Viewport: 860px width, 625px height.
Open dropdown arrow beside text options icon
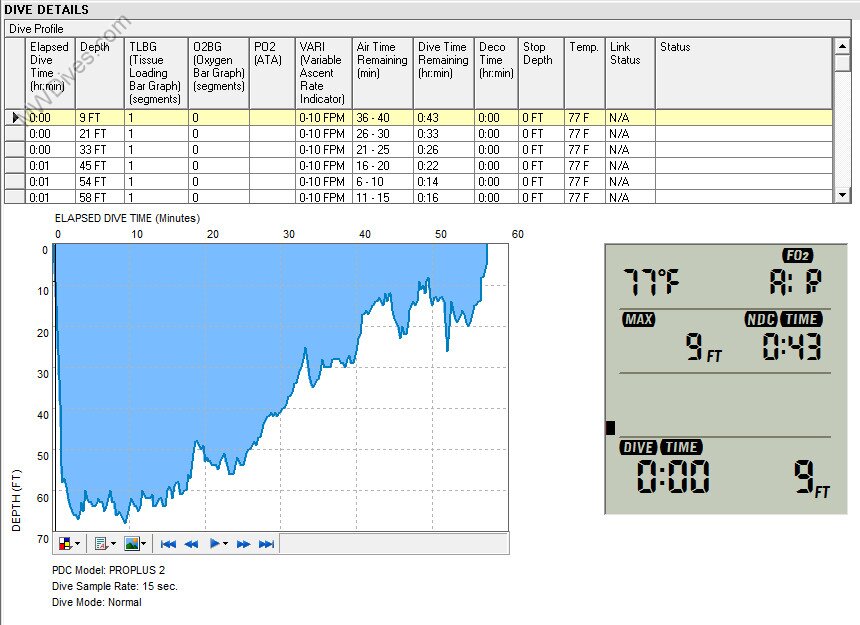click(x=112, y=544)
